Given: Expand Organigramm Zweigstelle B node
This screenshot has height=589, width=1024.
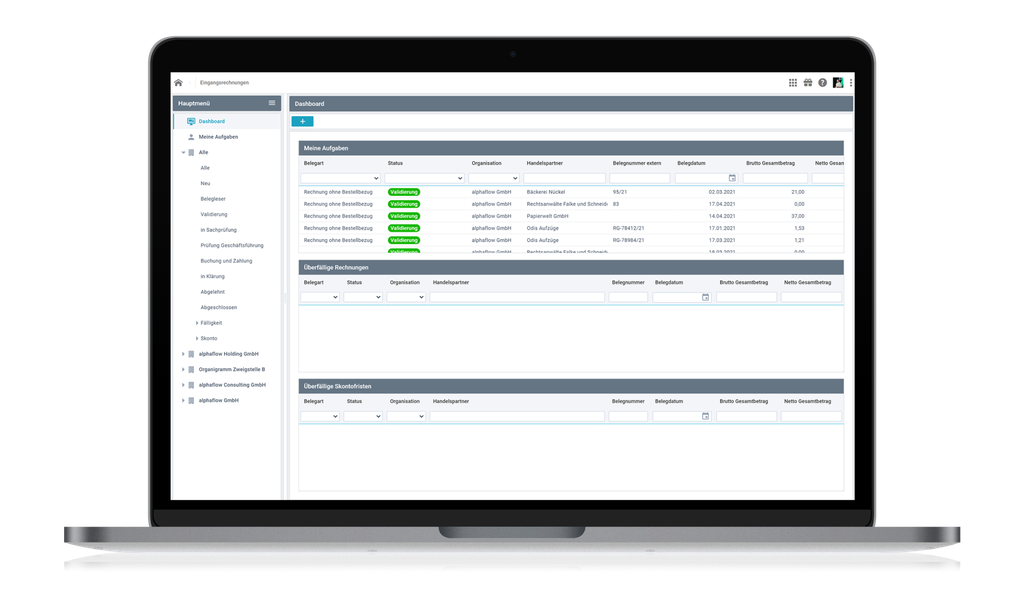Looking at the screenshot, I should tap(184, 370).
